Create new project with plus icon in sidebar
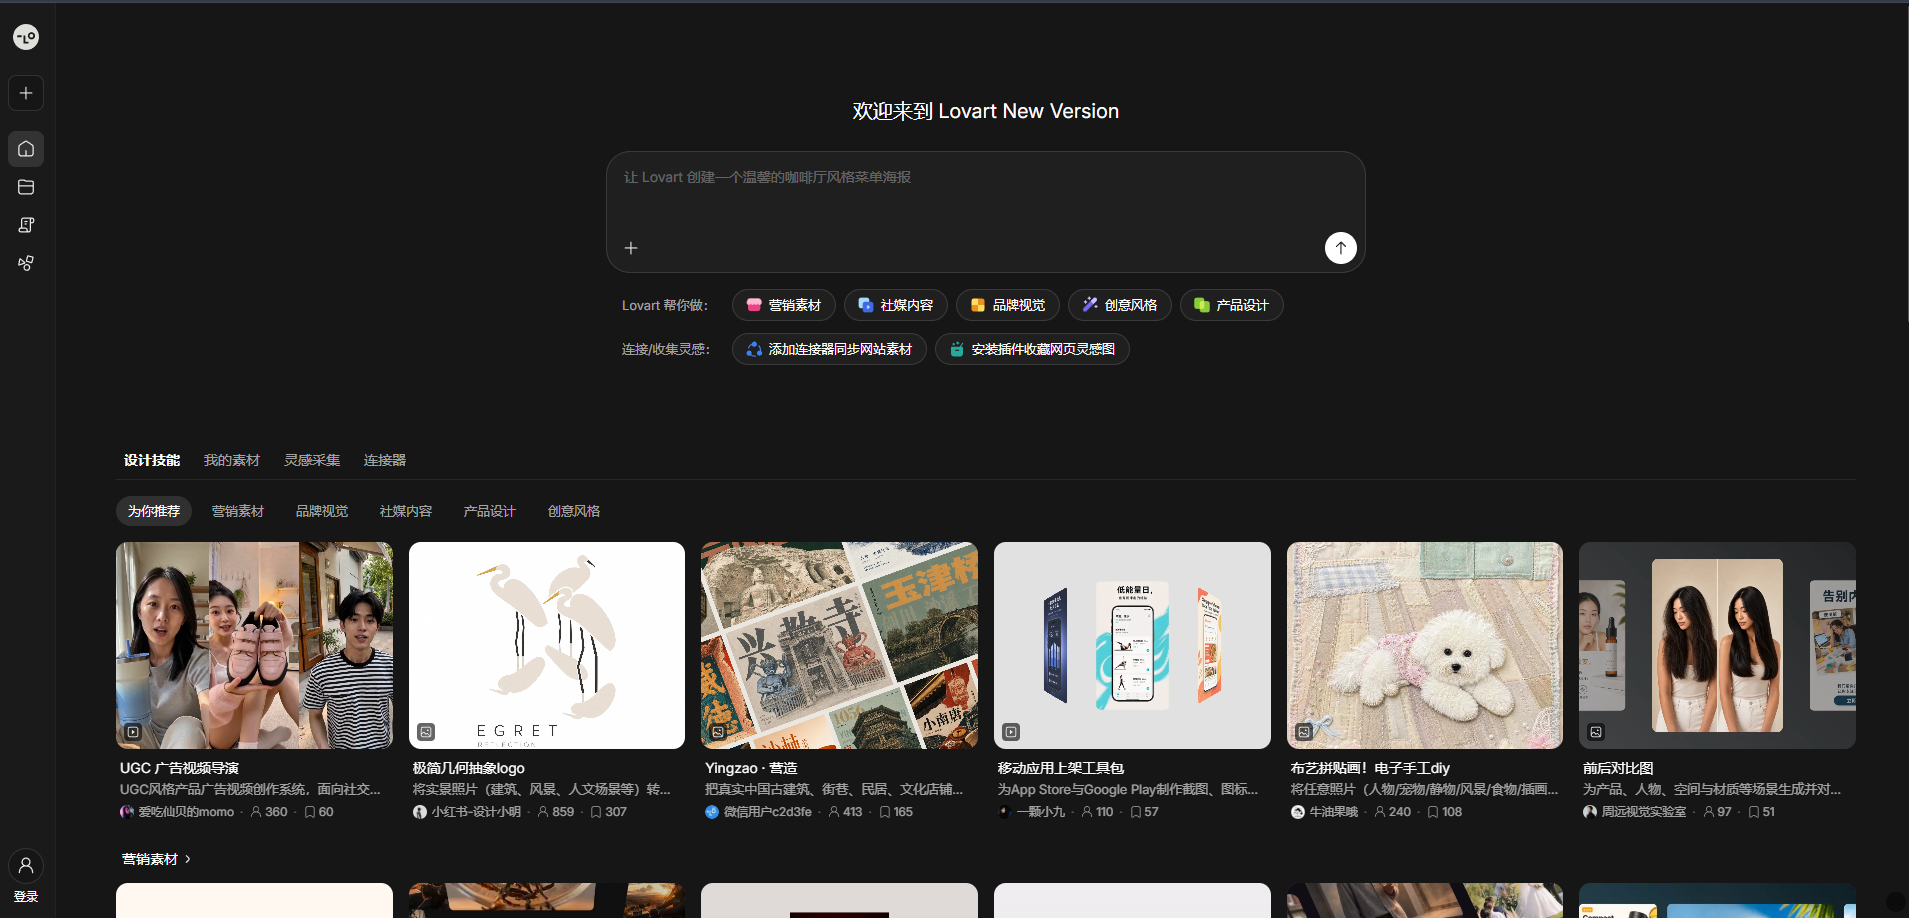Image resolution: width=1909 pixels, height=918 pixels. coord(26,93)
